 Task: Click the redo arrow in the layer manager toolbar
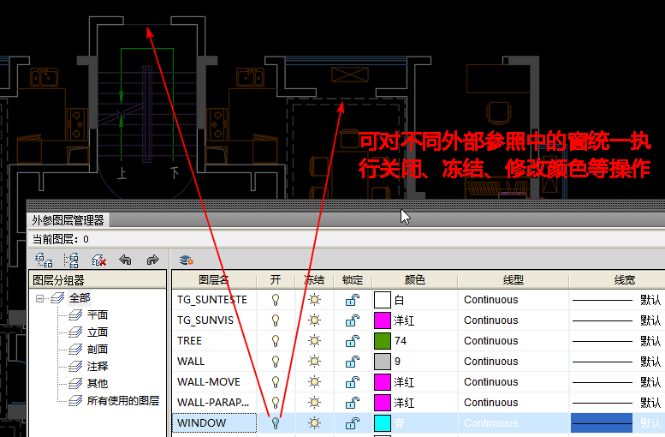tap(152, 259)
